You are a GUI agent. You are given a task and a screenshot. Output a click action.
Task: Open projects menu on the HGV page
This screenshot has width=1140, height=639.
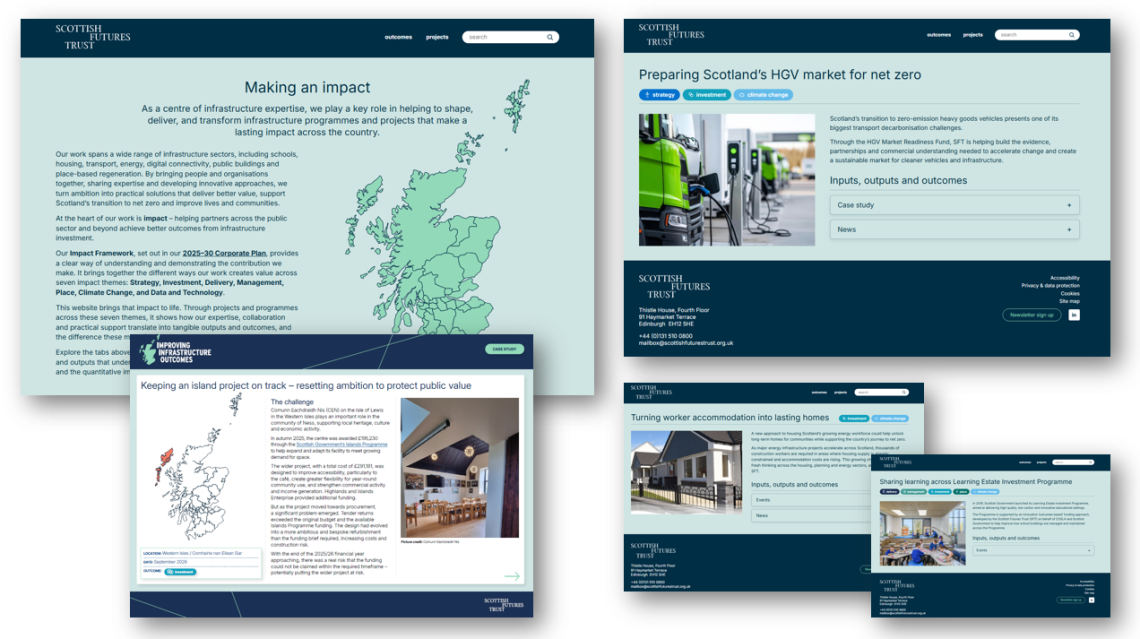coord(973,35)
